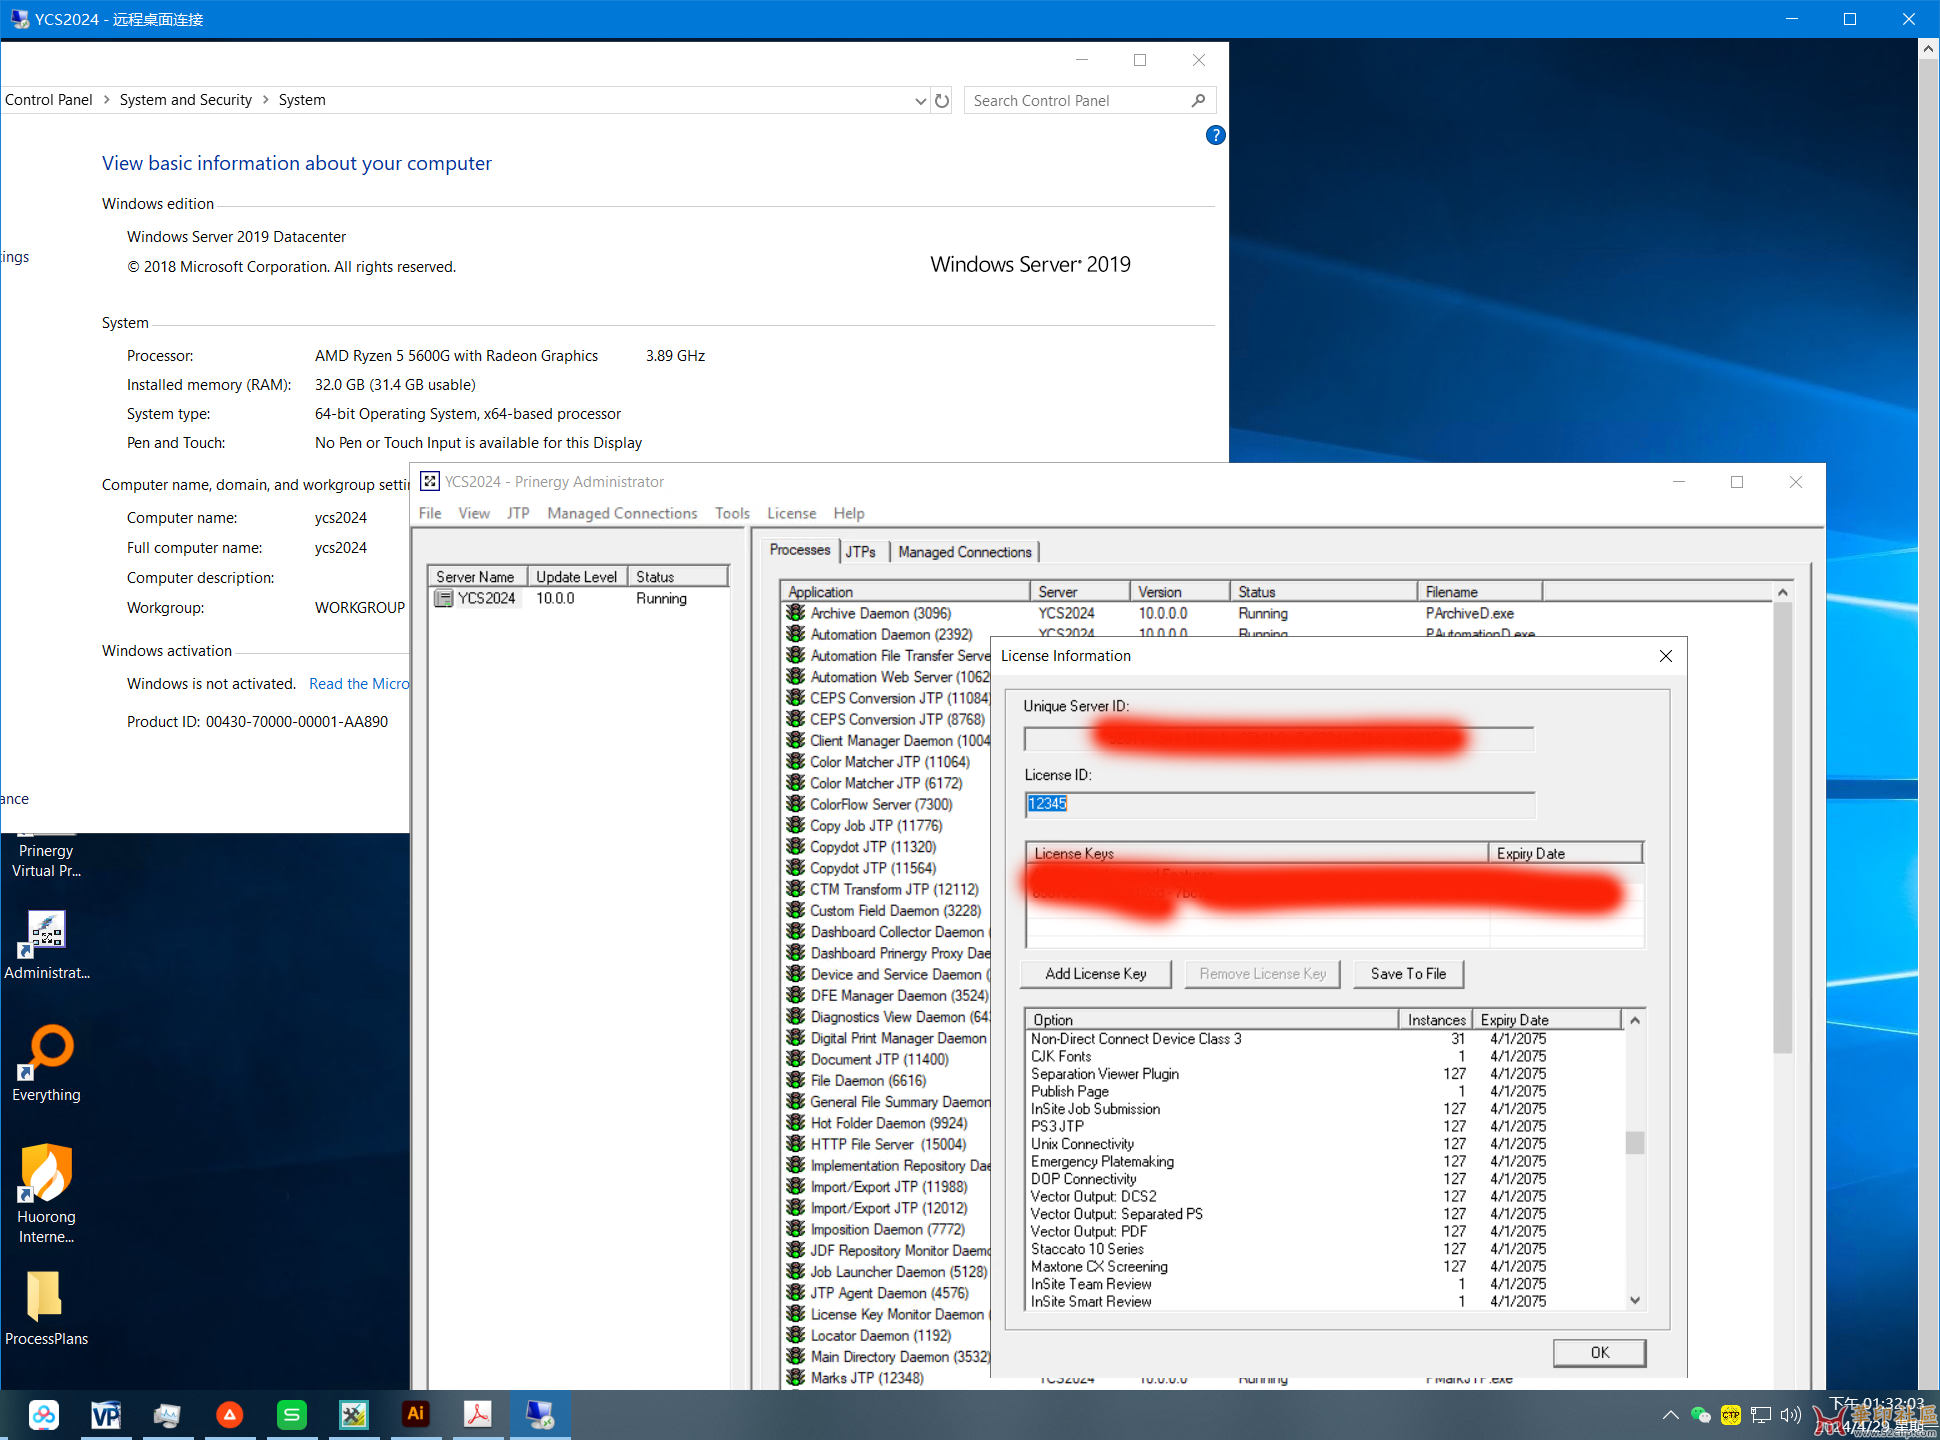Select the Emergency Platemaking option row
This screenshot has height=1440, width=1940.
coord(1325,1161)
